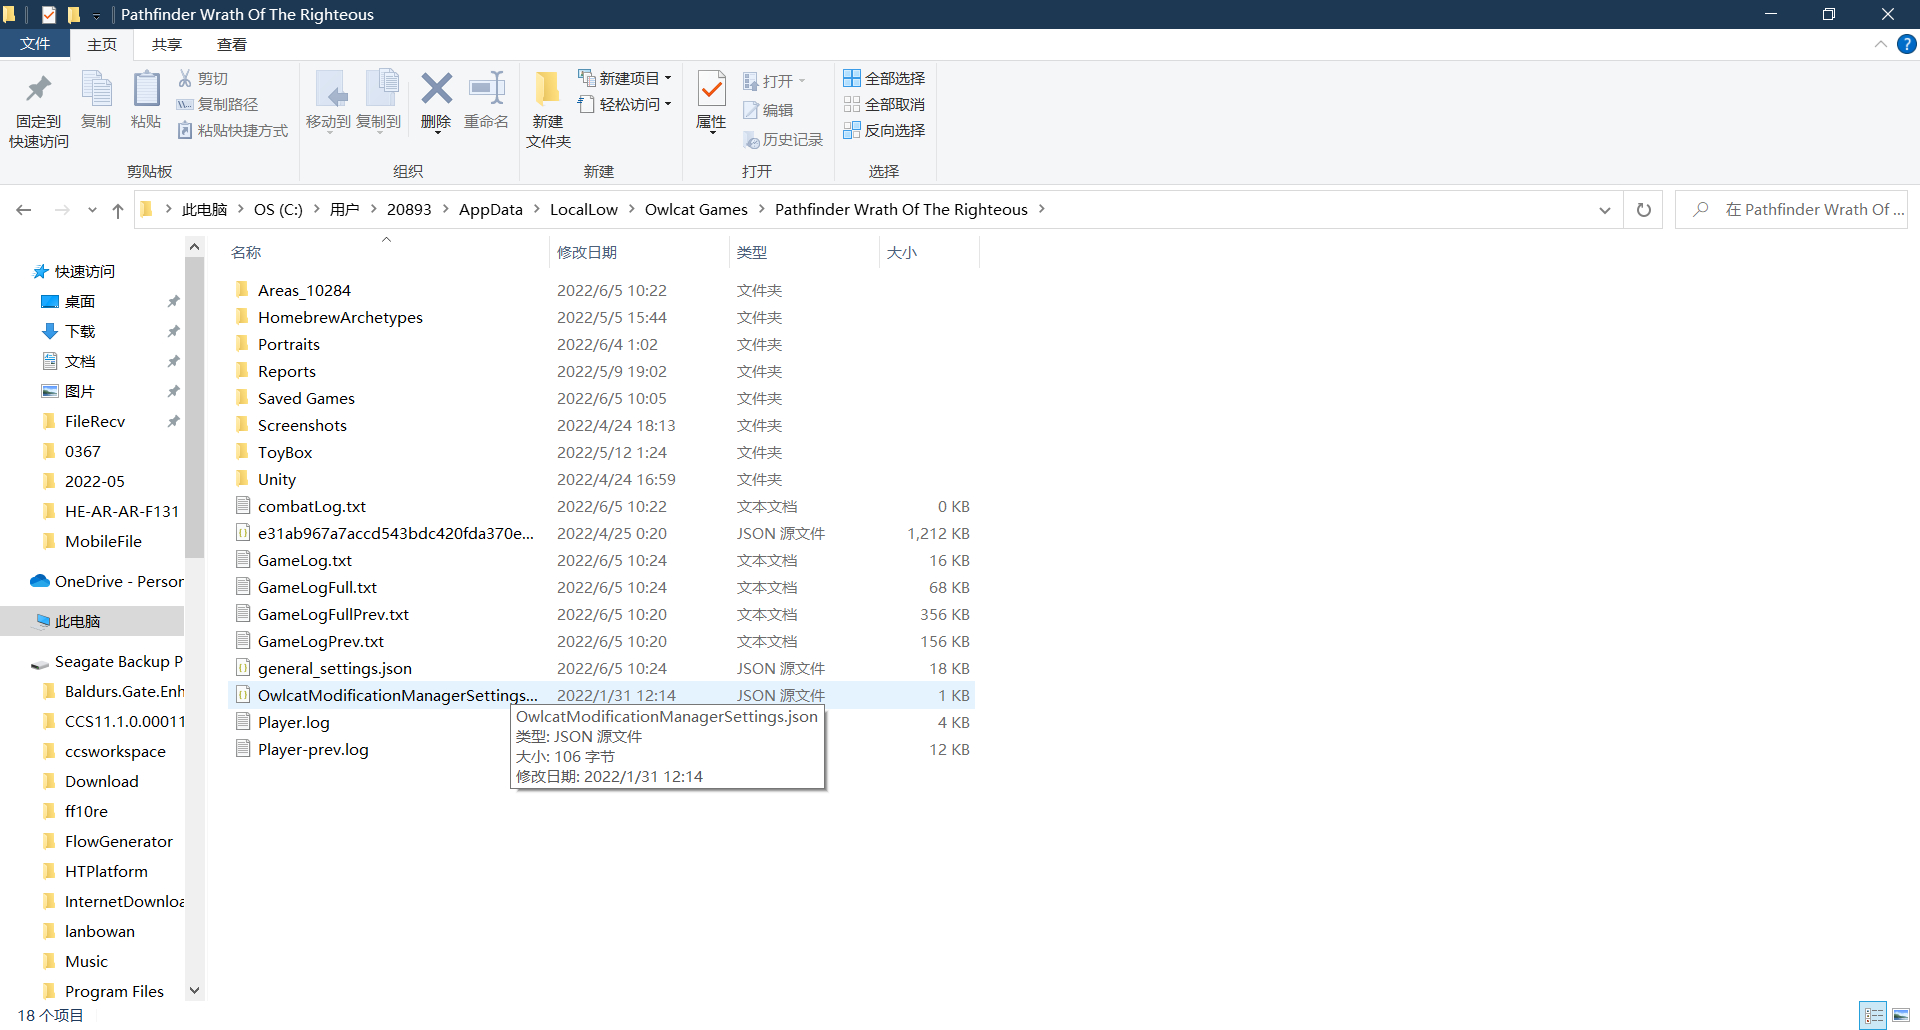Click 剪切 scissors in the ribbon
The image size is (1920, 1030).
[203, 78]
